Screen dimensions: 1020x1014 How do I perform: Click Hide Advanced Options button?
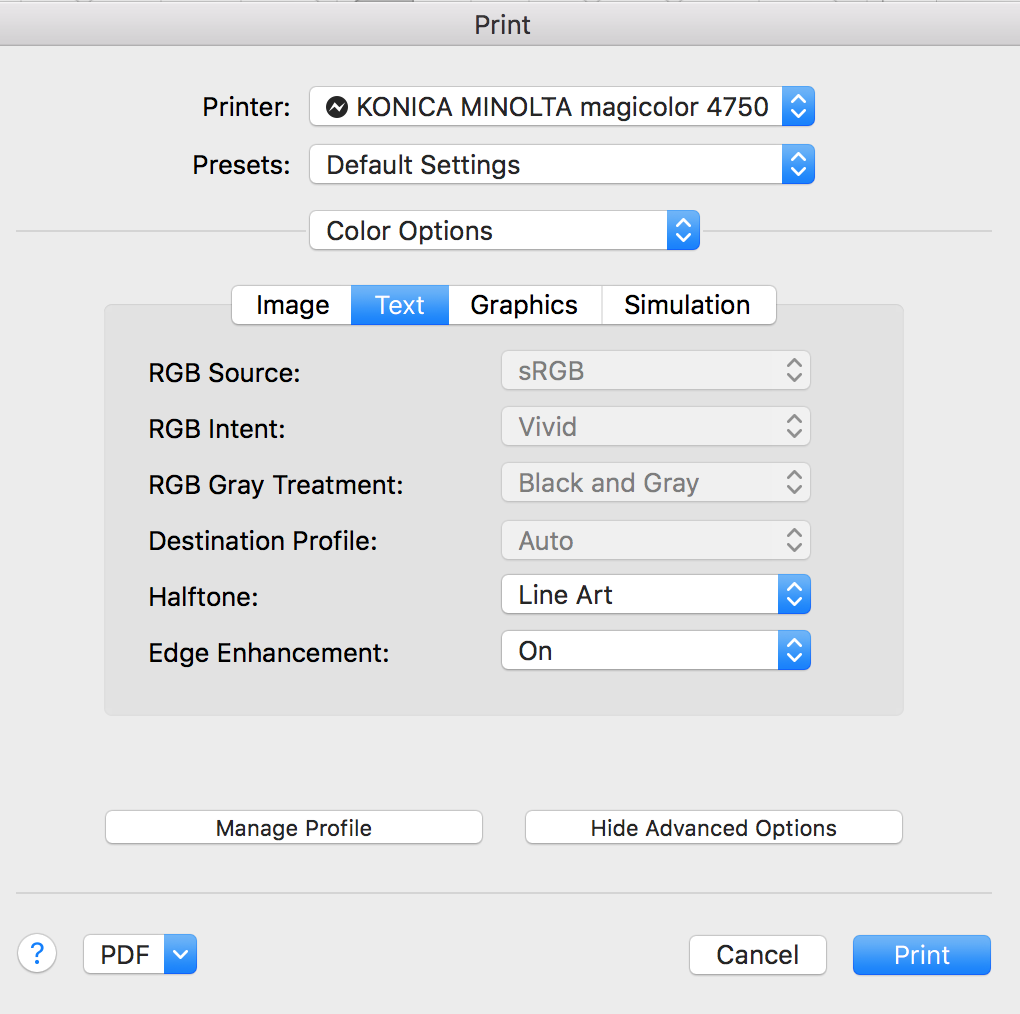(713, 828)
